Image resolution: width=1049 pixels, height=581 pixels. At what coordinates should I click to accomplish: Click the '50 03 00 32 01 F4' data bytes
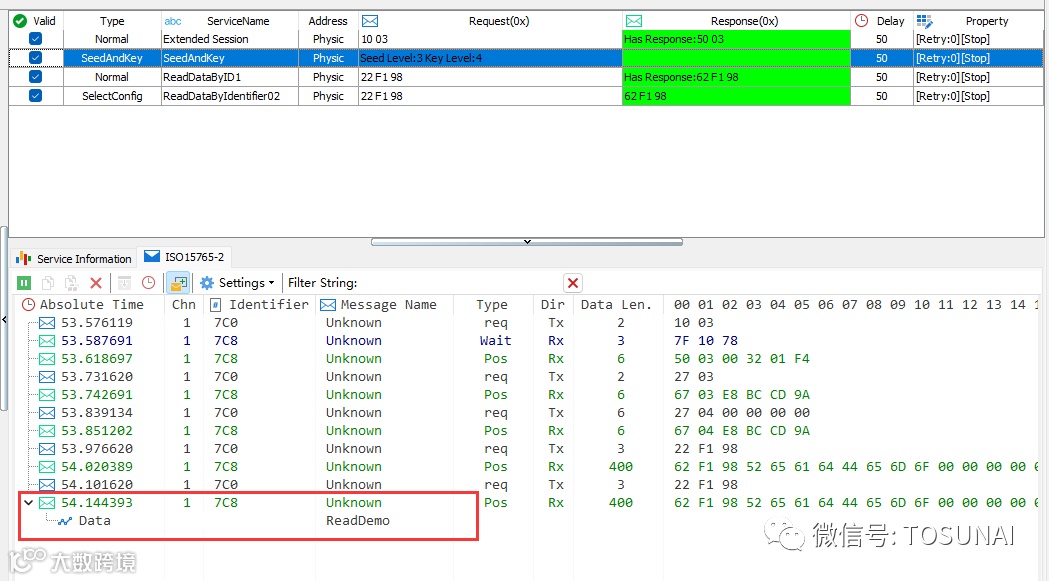[742, 359]
